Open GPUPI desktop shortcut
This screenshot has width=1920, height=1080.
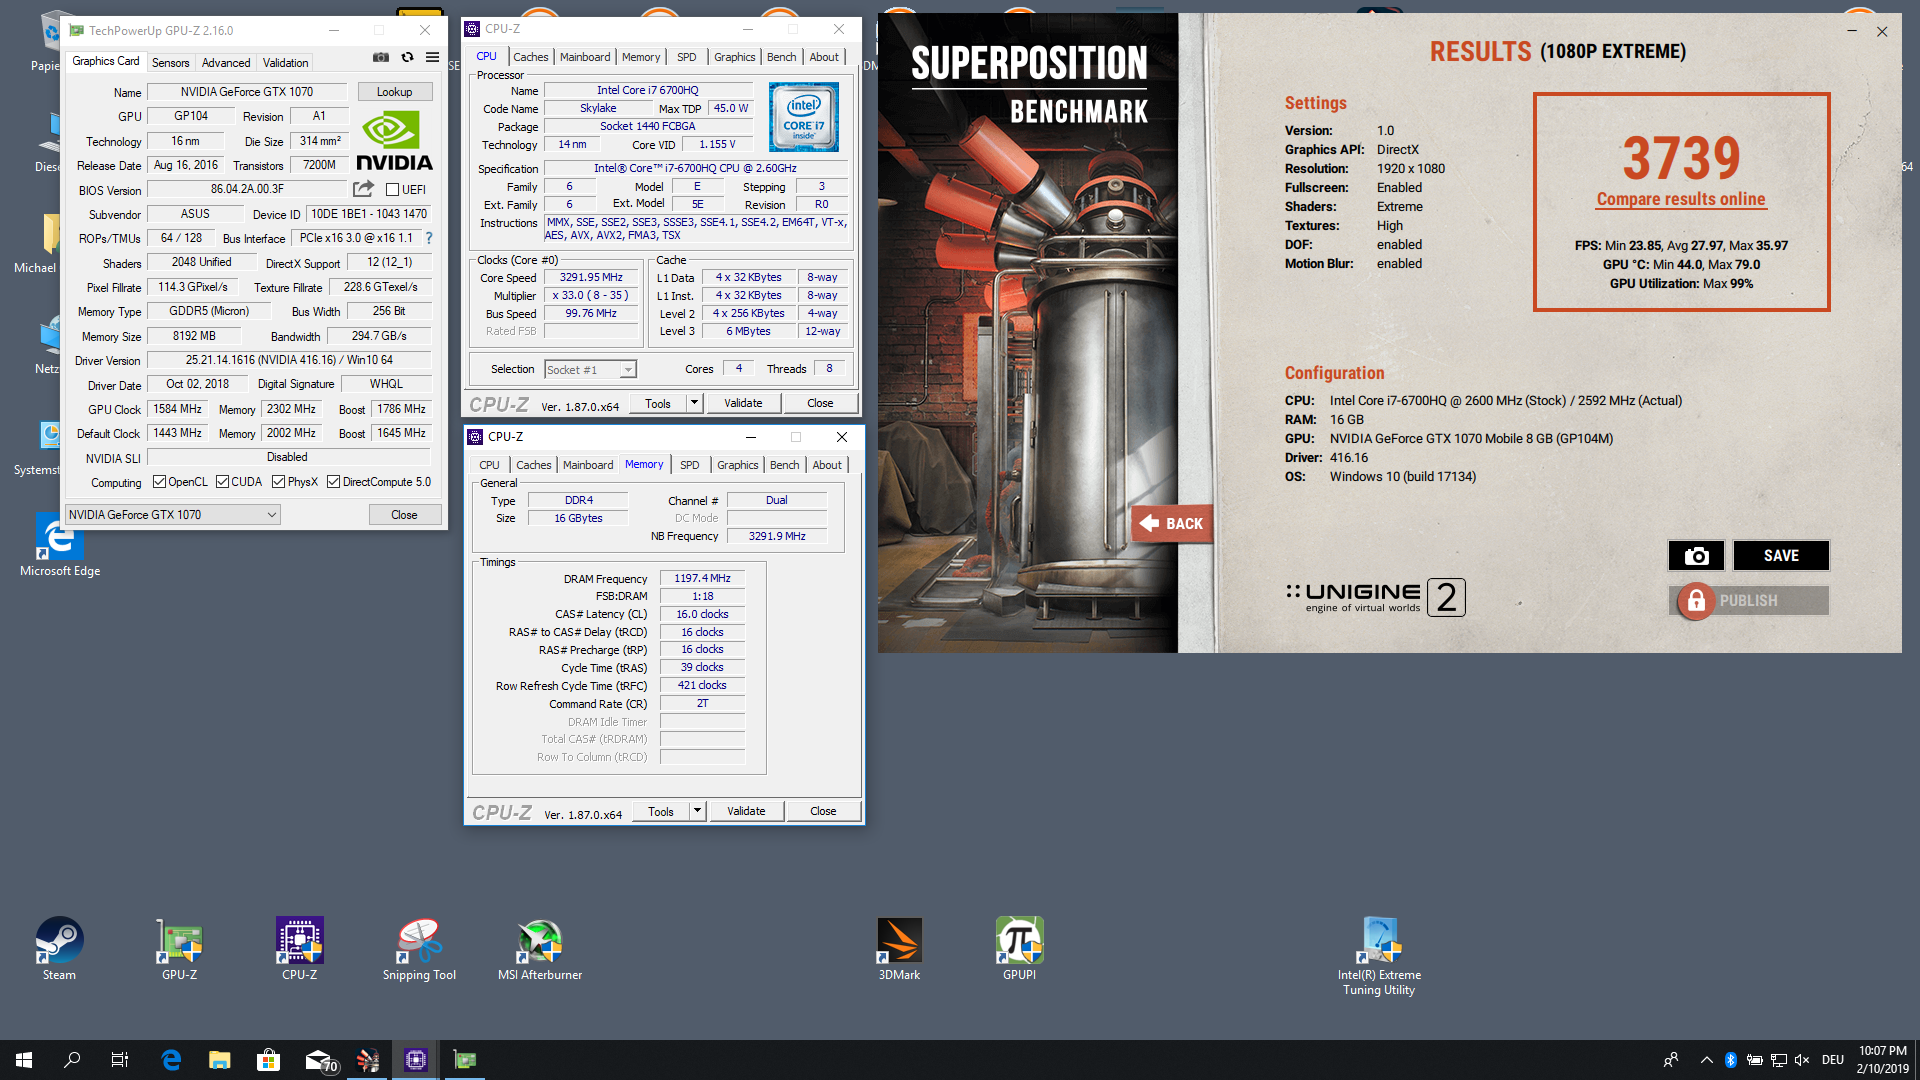1019,950
